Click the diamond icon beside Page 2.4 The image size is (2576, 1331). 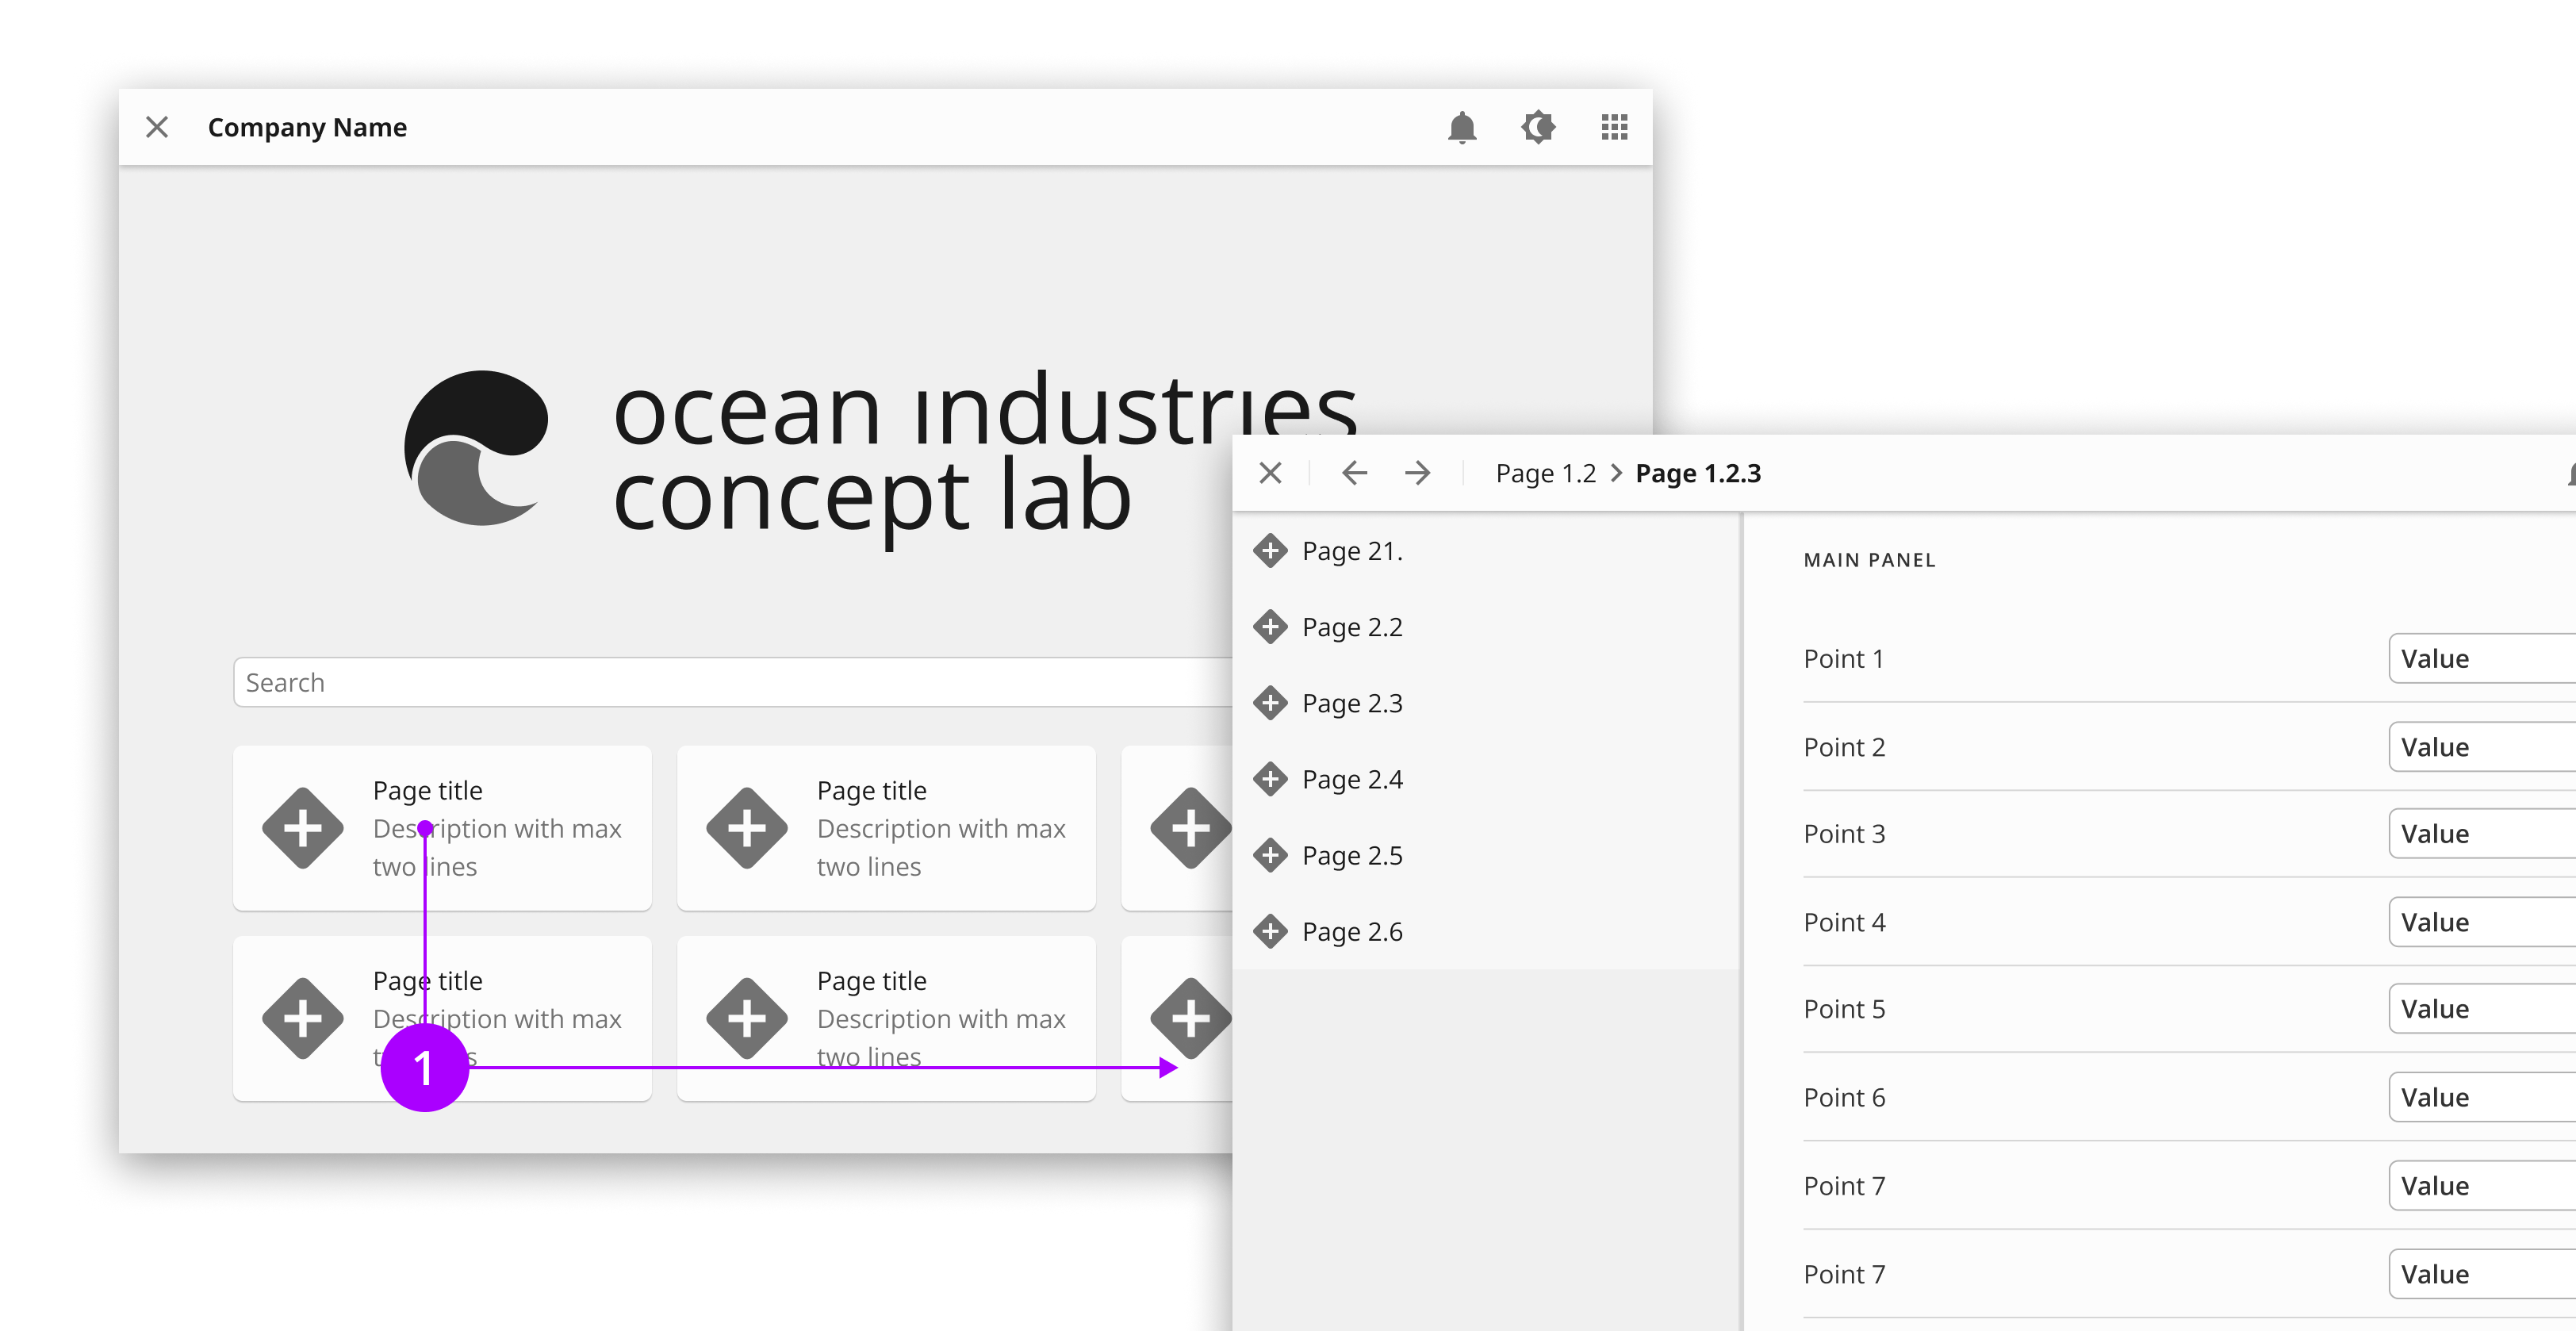[1270, 779]
